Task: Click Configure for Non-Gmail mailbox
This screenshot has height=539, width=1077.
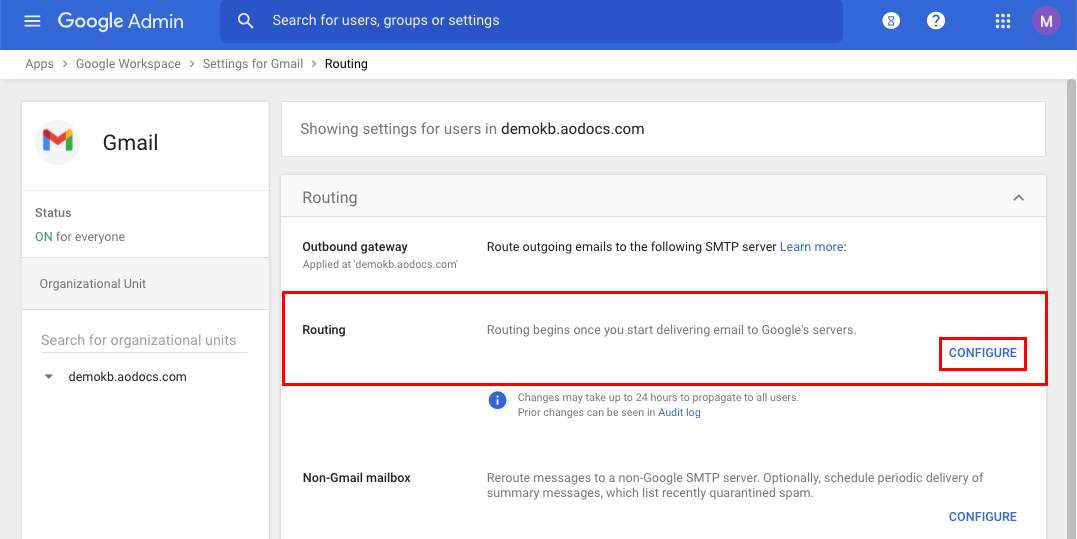Action: (x=982, y=516)
